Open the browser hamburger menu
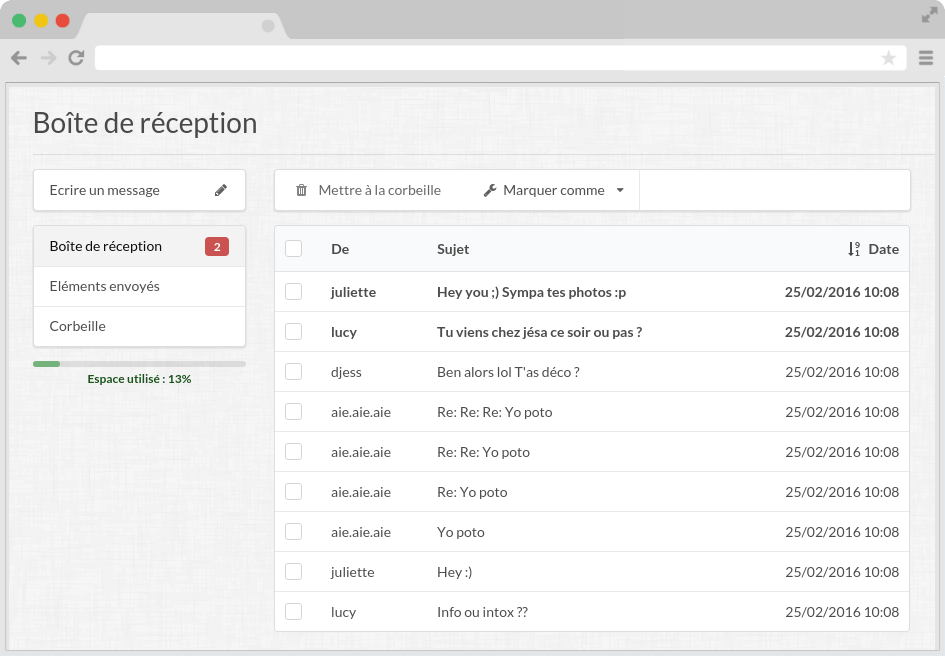 926,58
